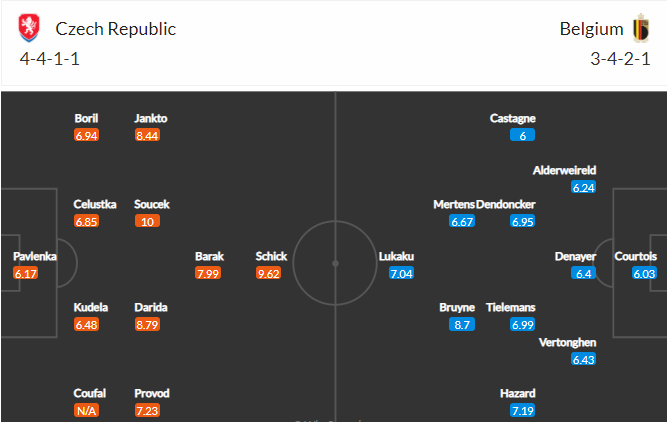
Task: Click the Czech Republic team crest icon
Action: 29,28
